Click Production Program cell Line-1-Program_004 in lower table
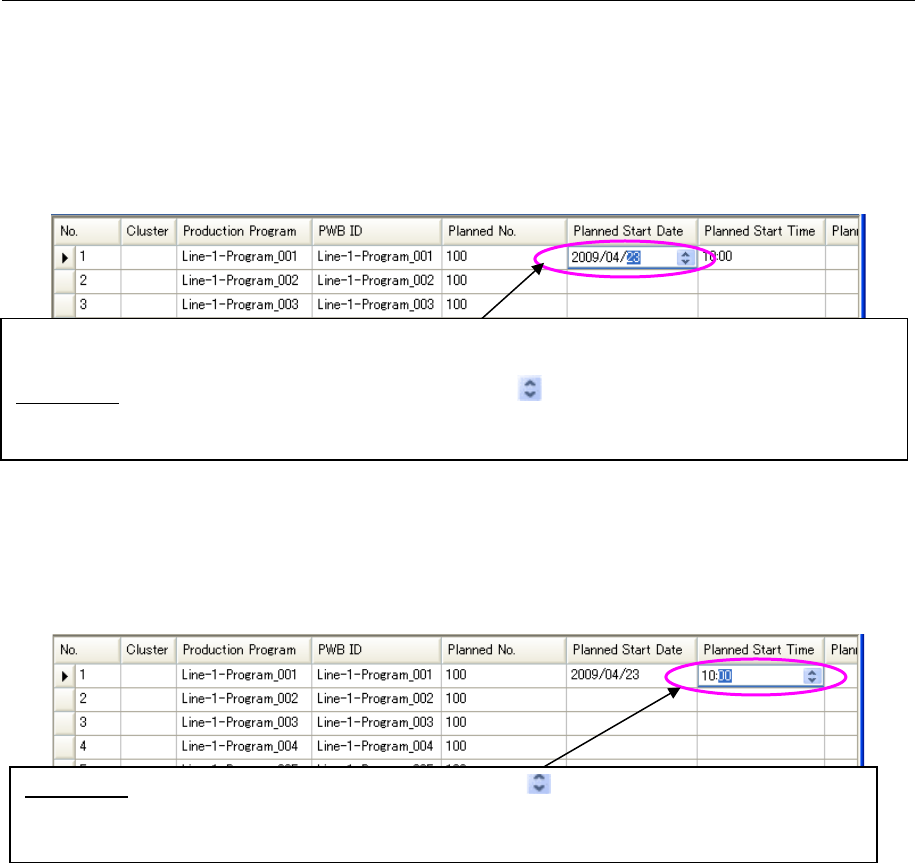The width and height of the screenshot is (915, 863). (244, 746)
